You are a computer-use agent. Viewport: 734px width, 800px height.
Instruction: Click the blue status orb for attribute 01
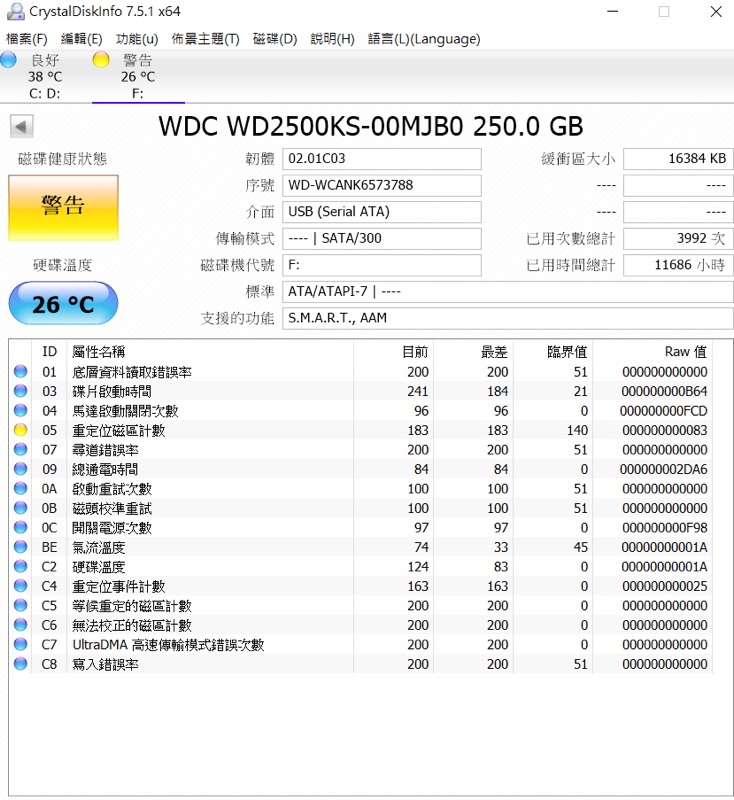[21, 372]
